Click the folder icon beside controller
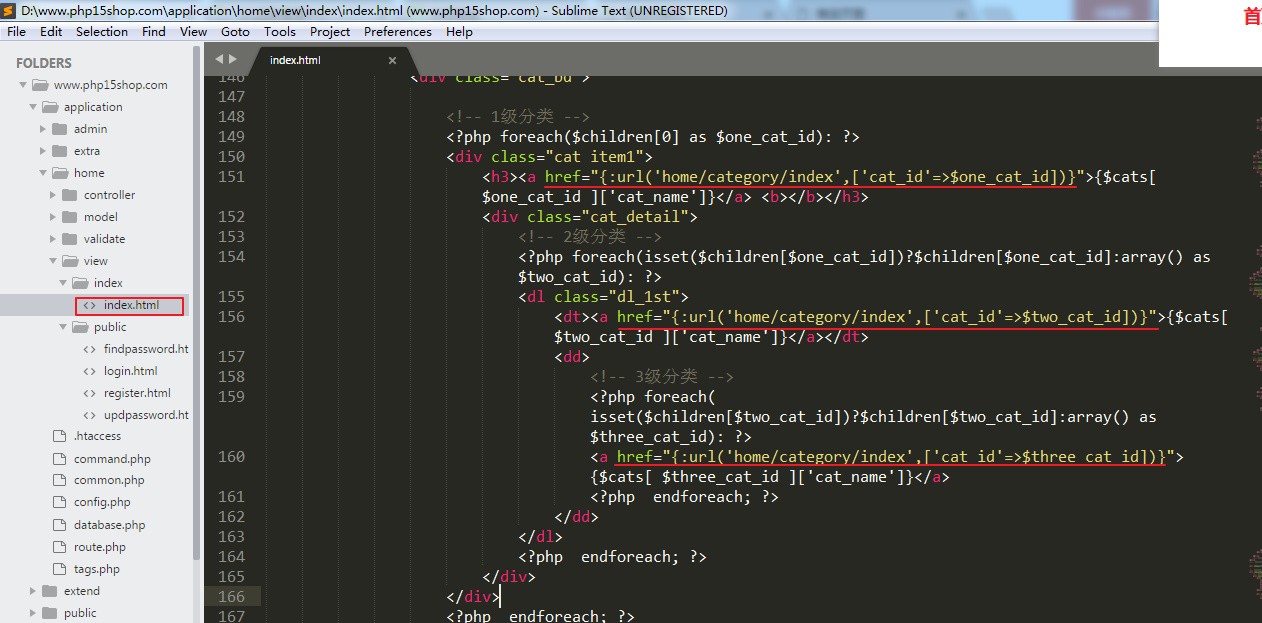1262x623 pixels. pos(69,195)
